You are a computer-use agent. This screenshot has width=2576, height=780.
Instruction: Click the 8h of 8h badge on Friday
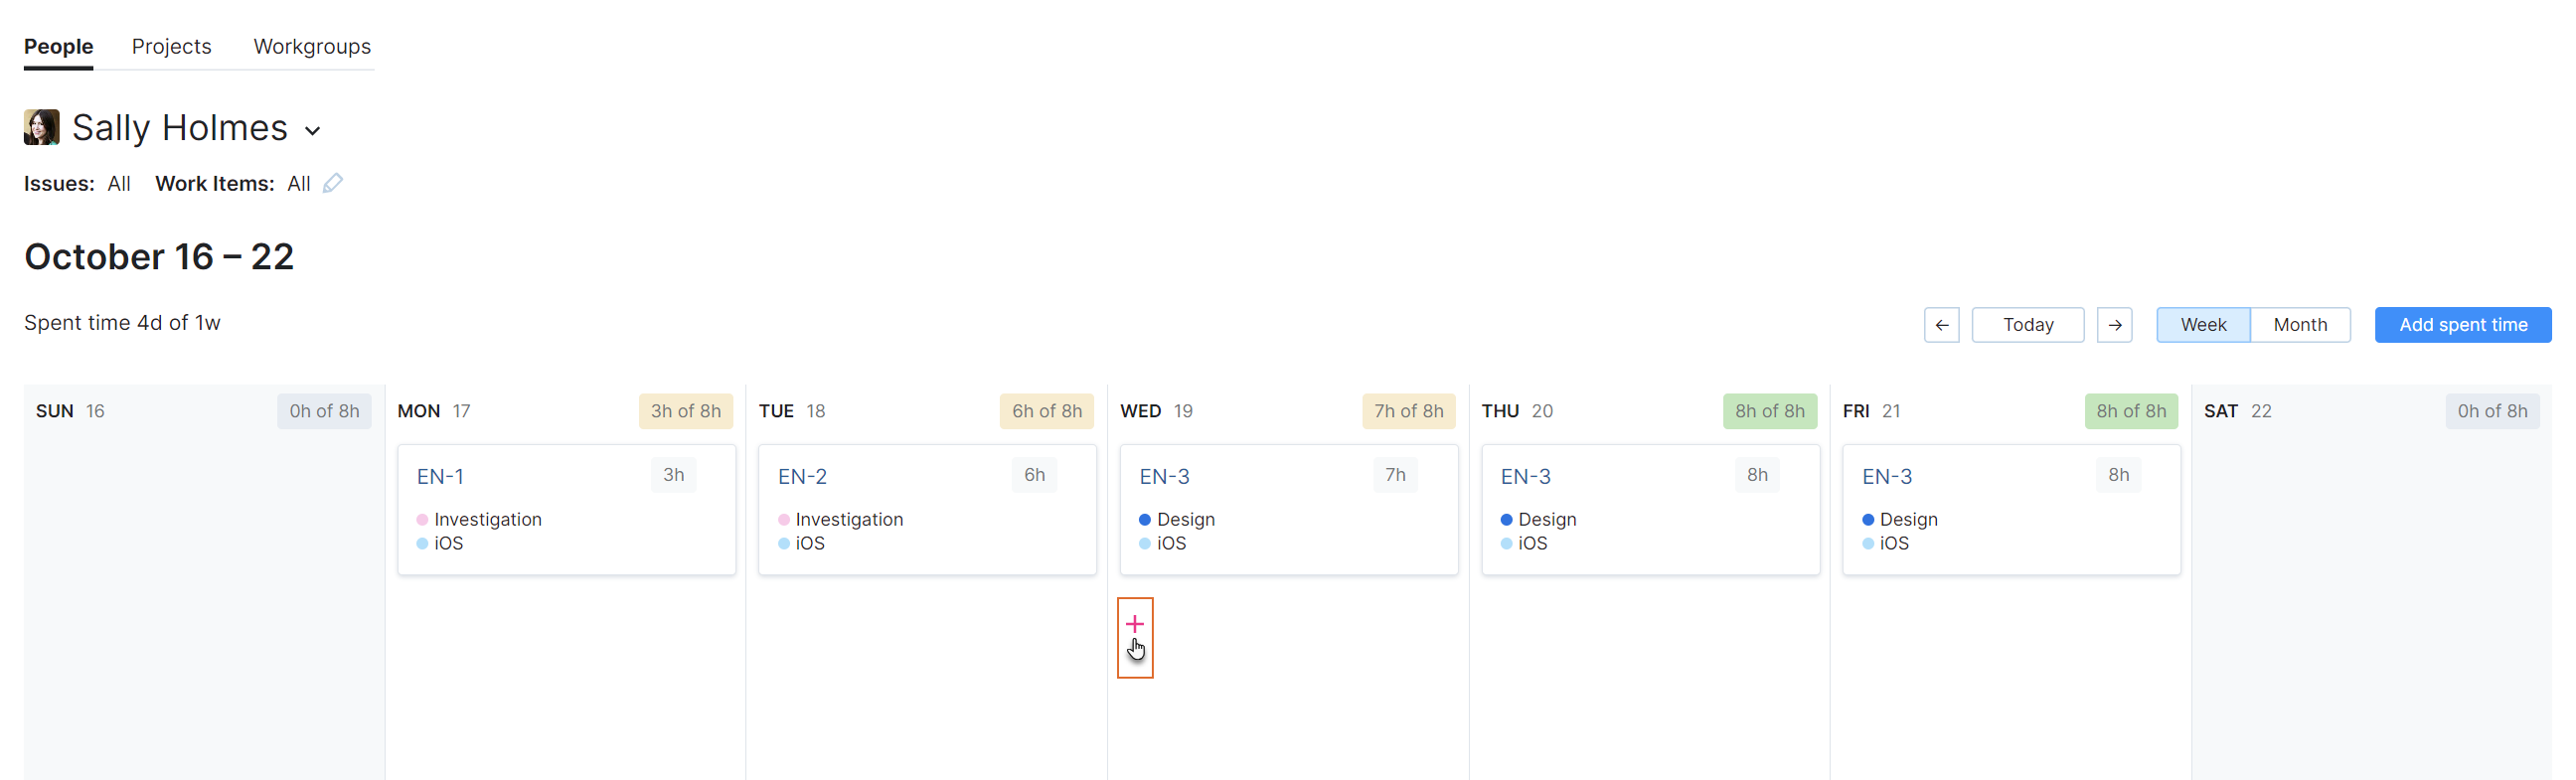2131,410
